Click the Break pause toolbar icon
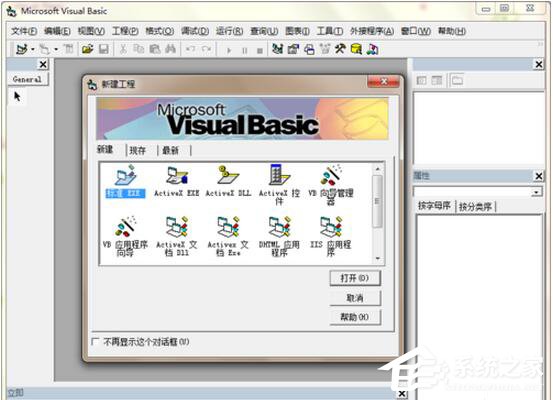Screen dimensions: 553x400 click(244, 50)
